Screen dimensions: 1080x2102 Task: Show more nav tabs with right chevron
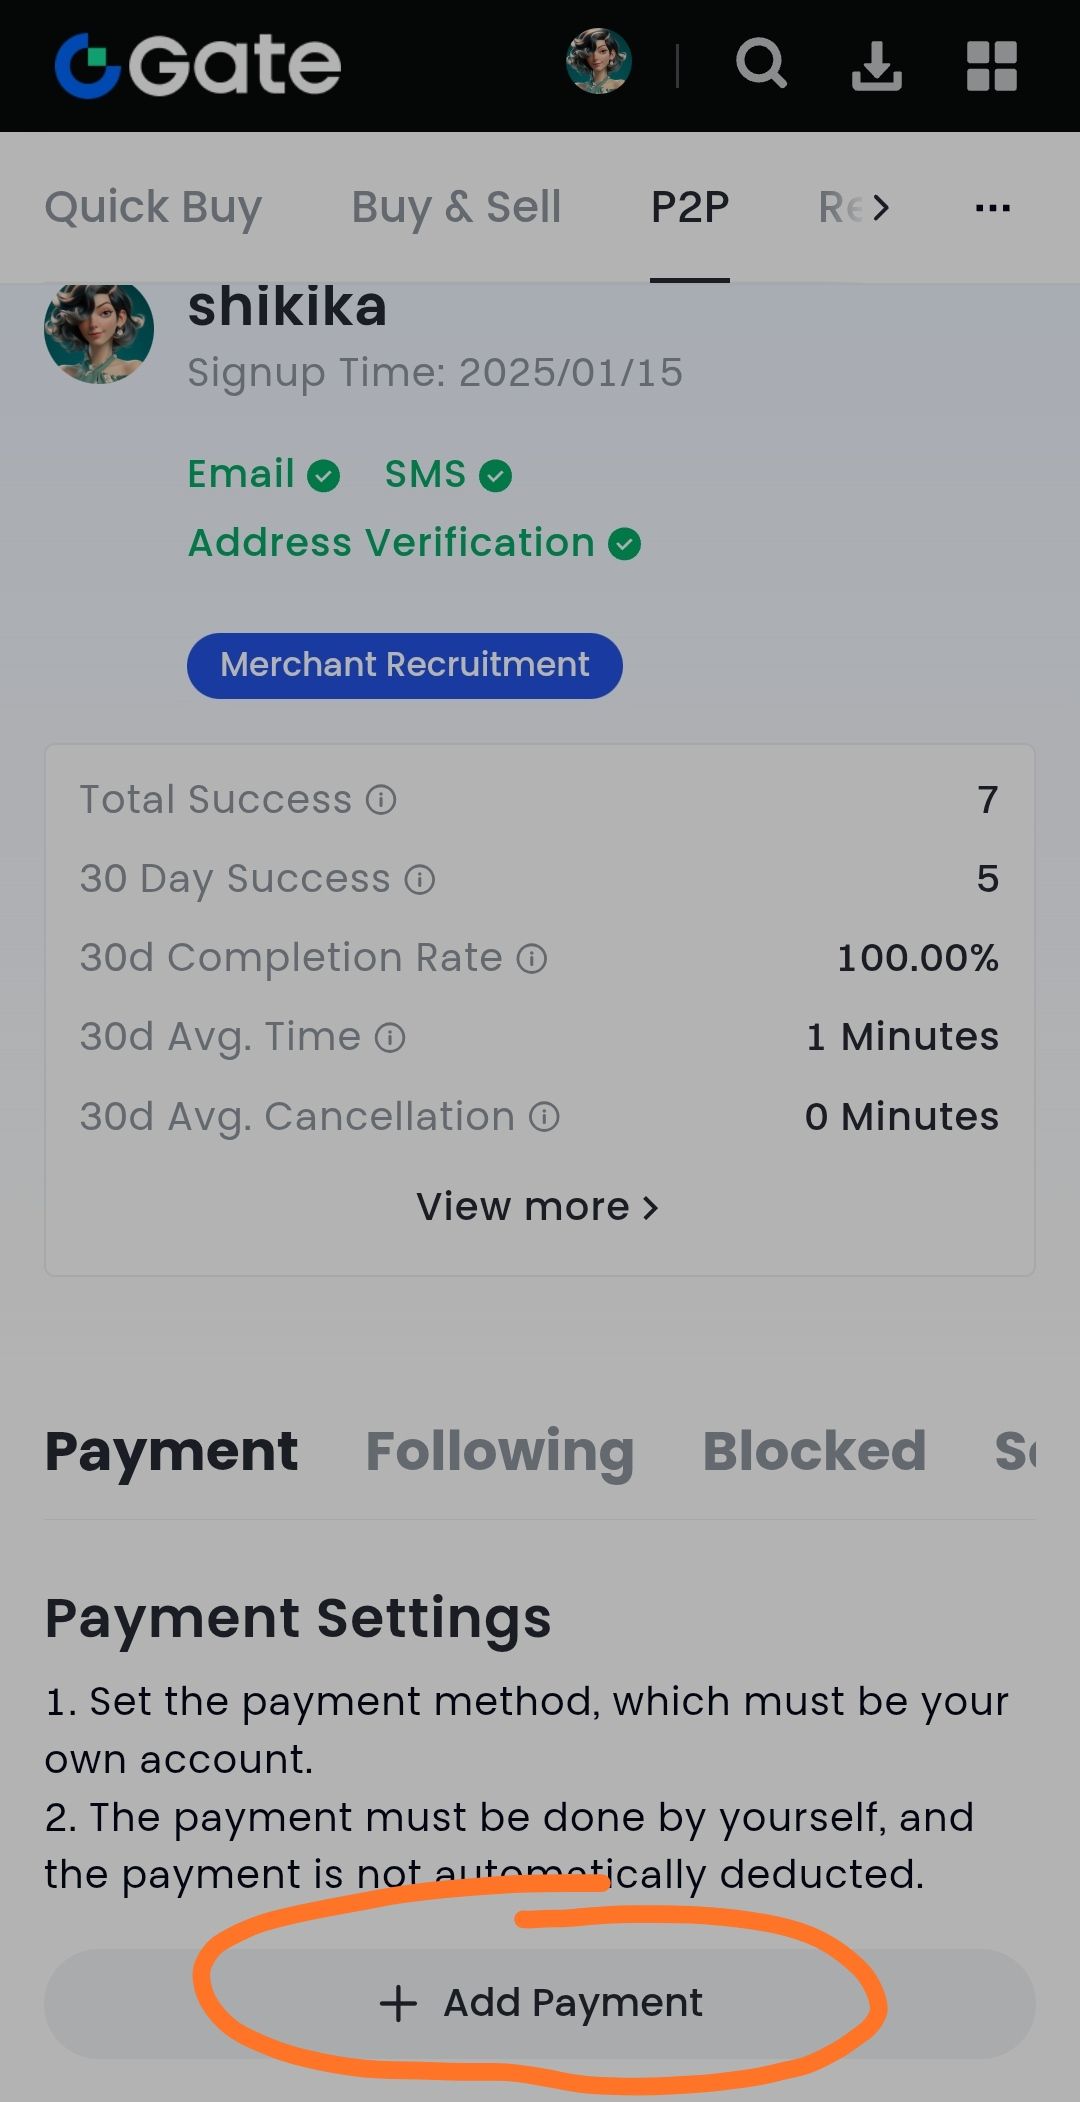point(880,208)
